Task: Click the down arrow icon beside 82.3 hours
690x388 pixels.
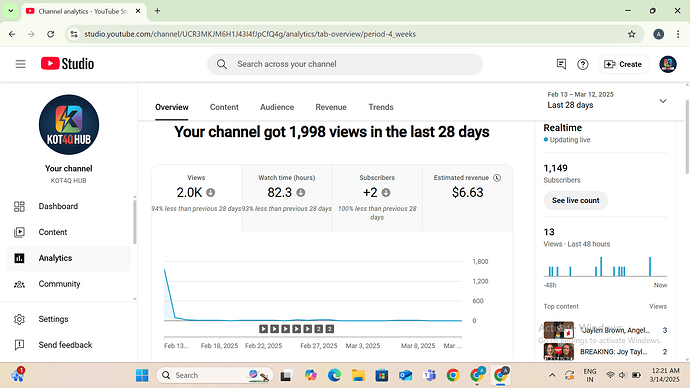Action: (x=301, y=192)
